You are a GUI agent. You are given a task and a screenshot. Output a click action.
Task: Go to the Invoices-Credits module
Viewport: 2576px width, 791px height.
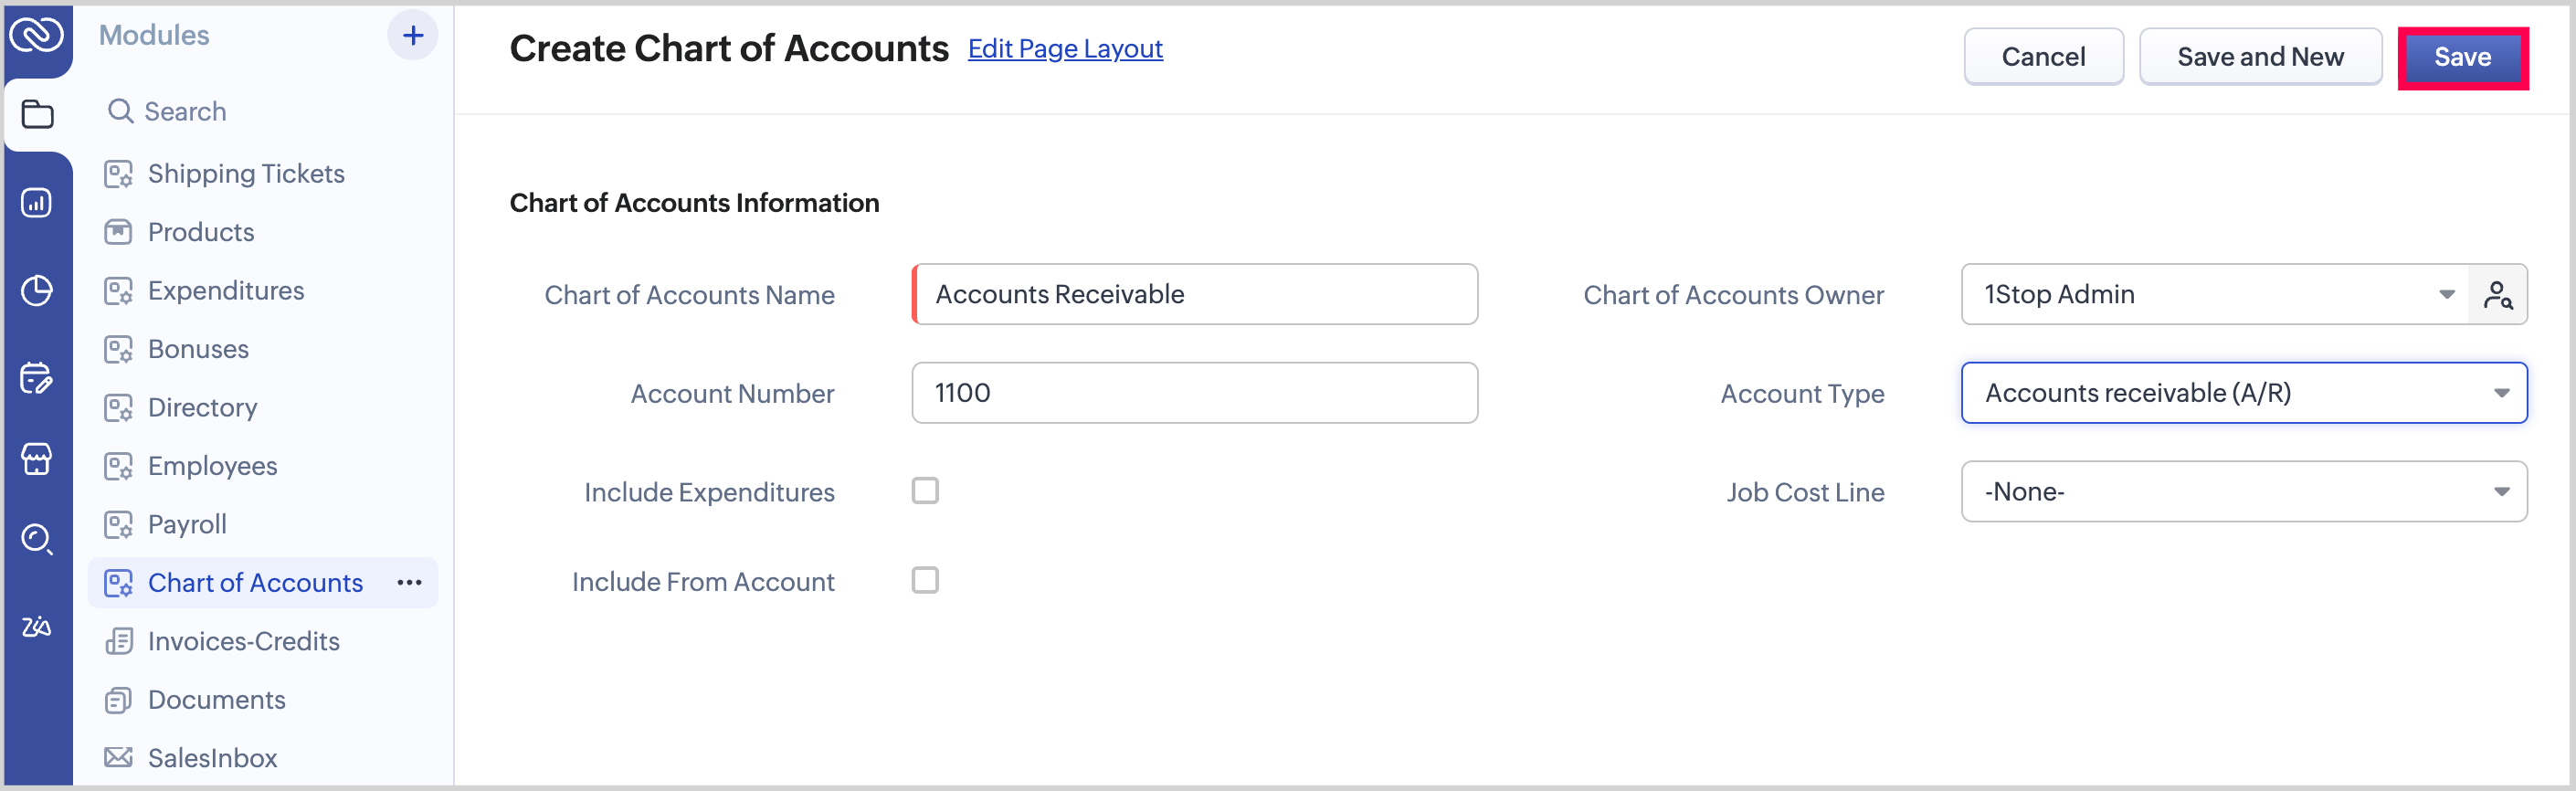point(243,642)
